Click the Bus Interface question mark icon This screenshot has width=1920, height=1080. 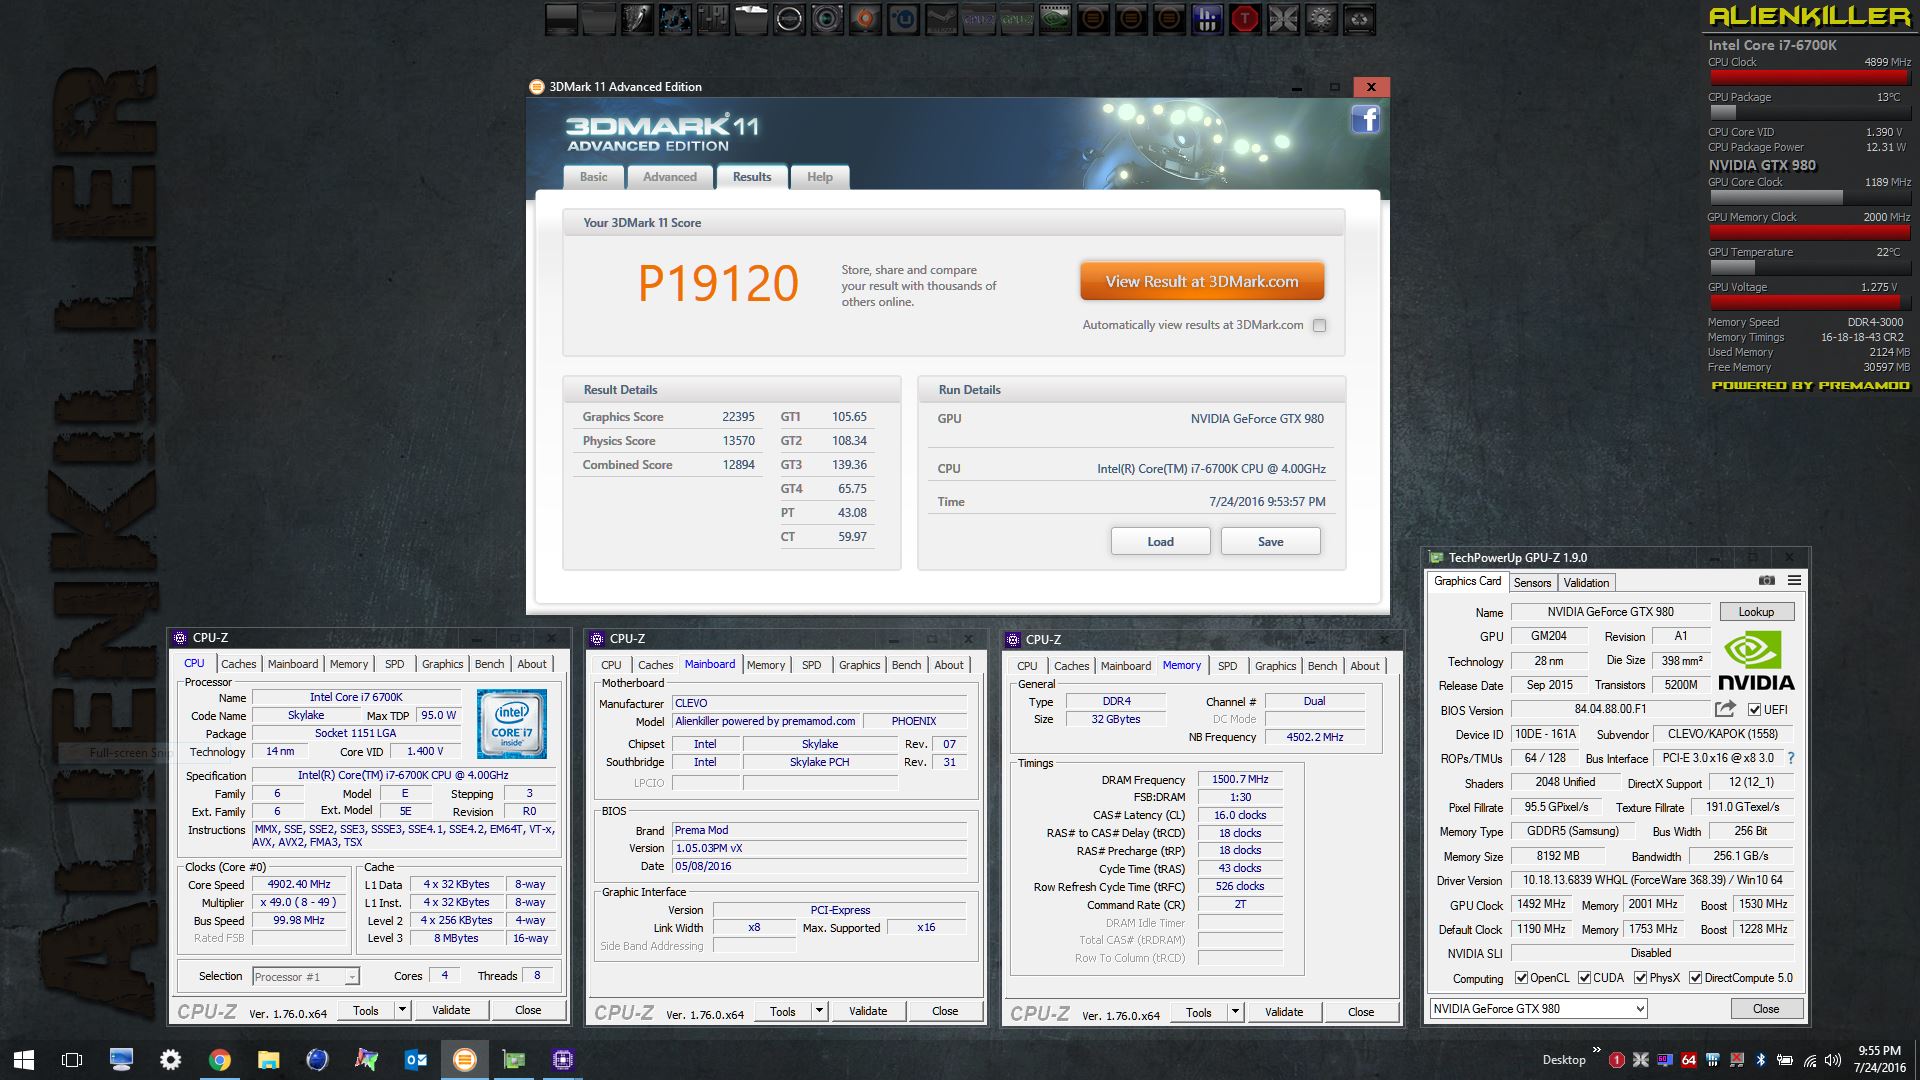(1791, 758)
